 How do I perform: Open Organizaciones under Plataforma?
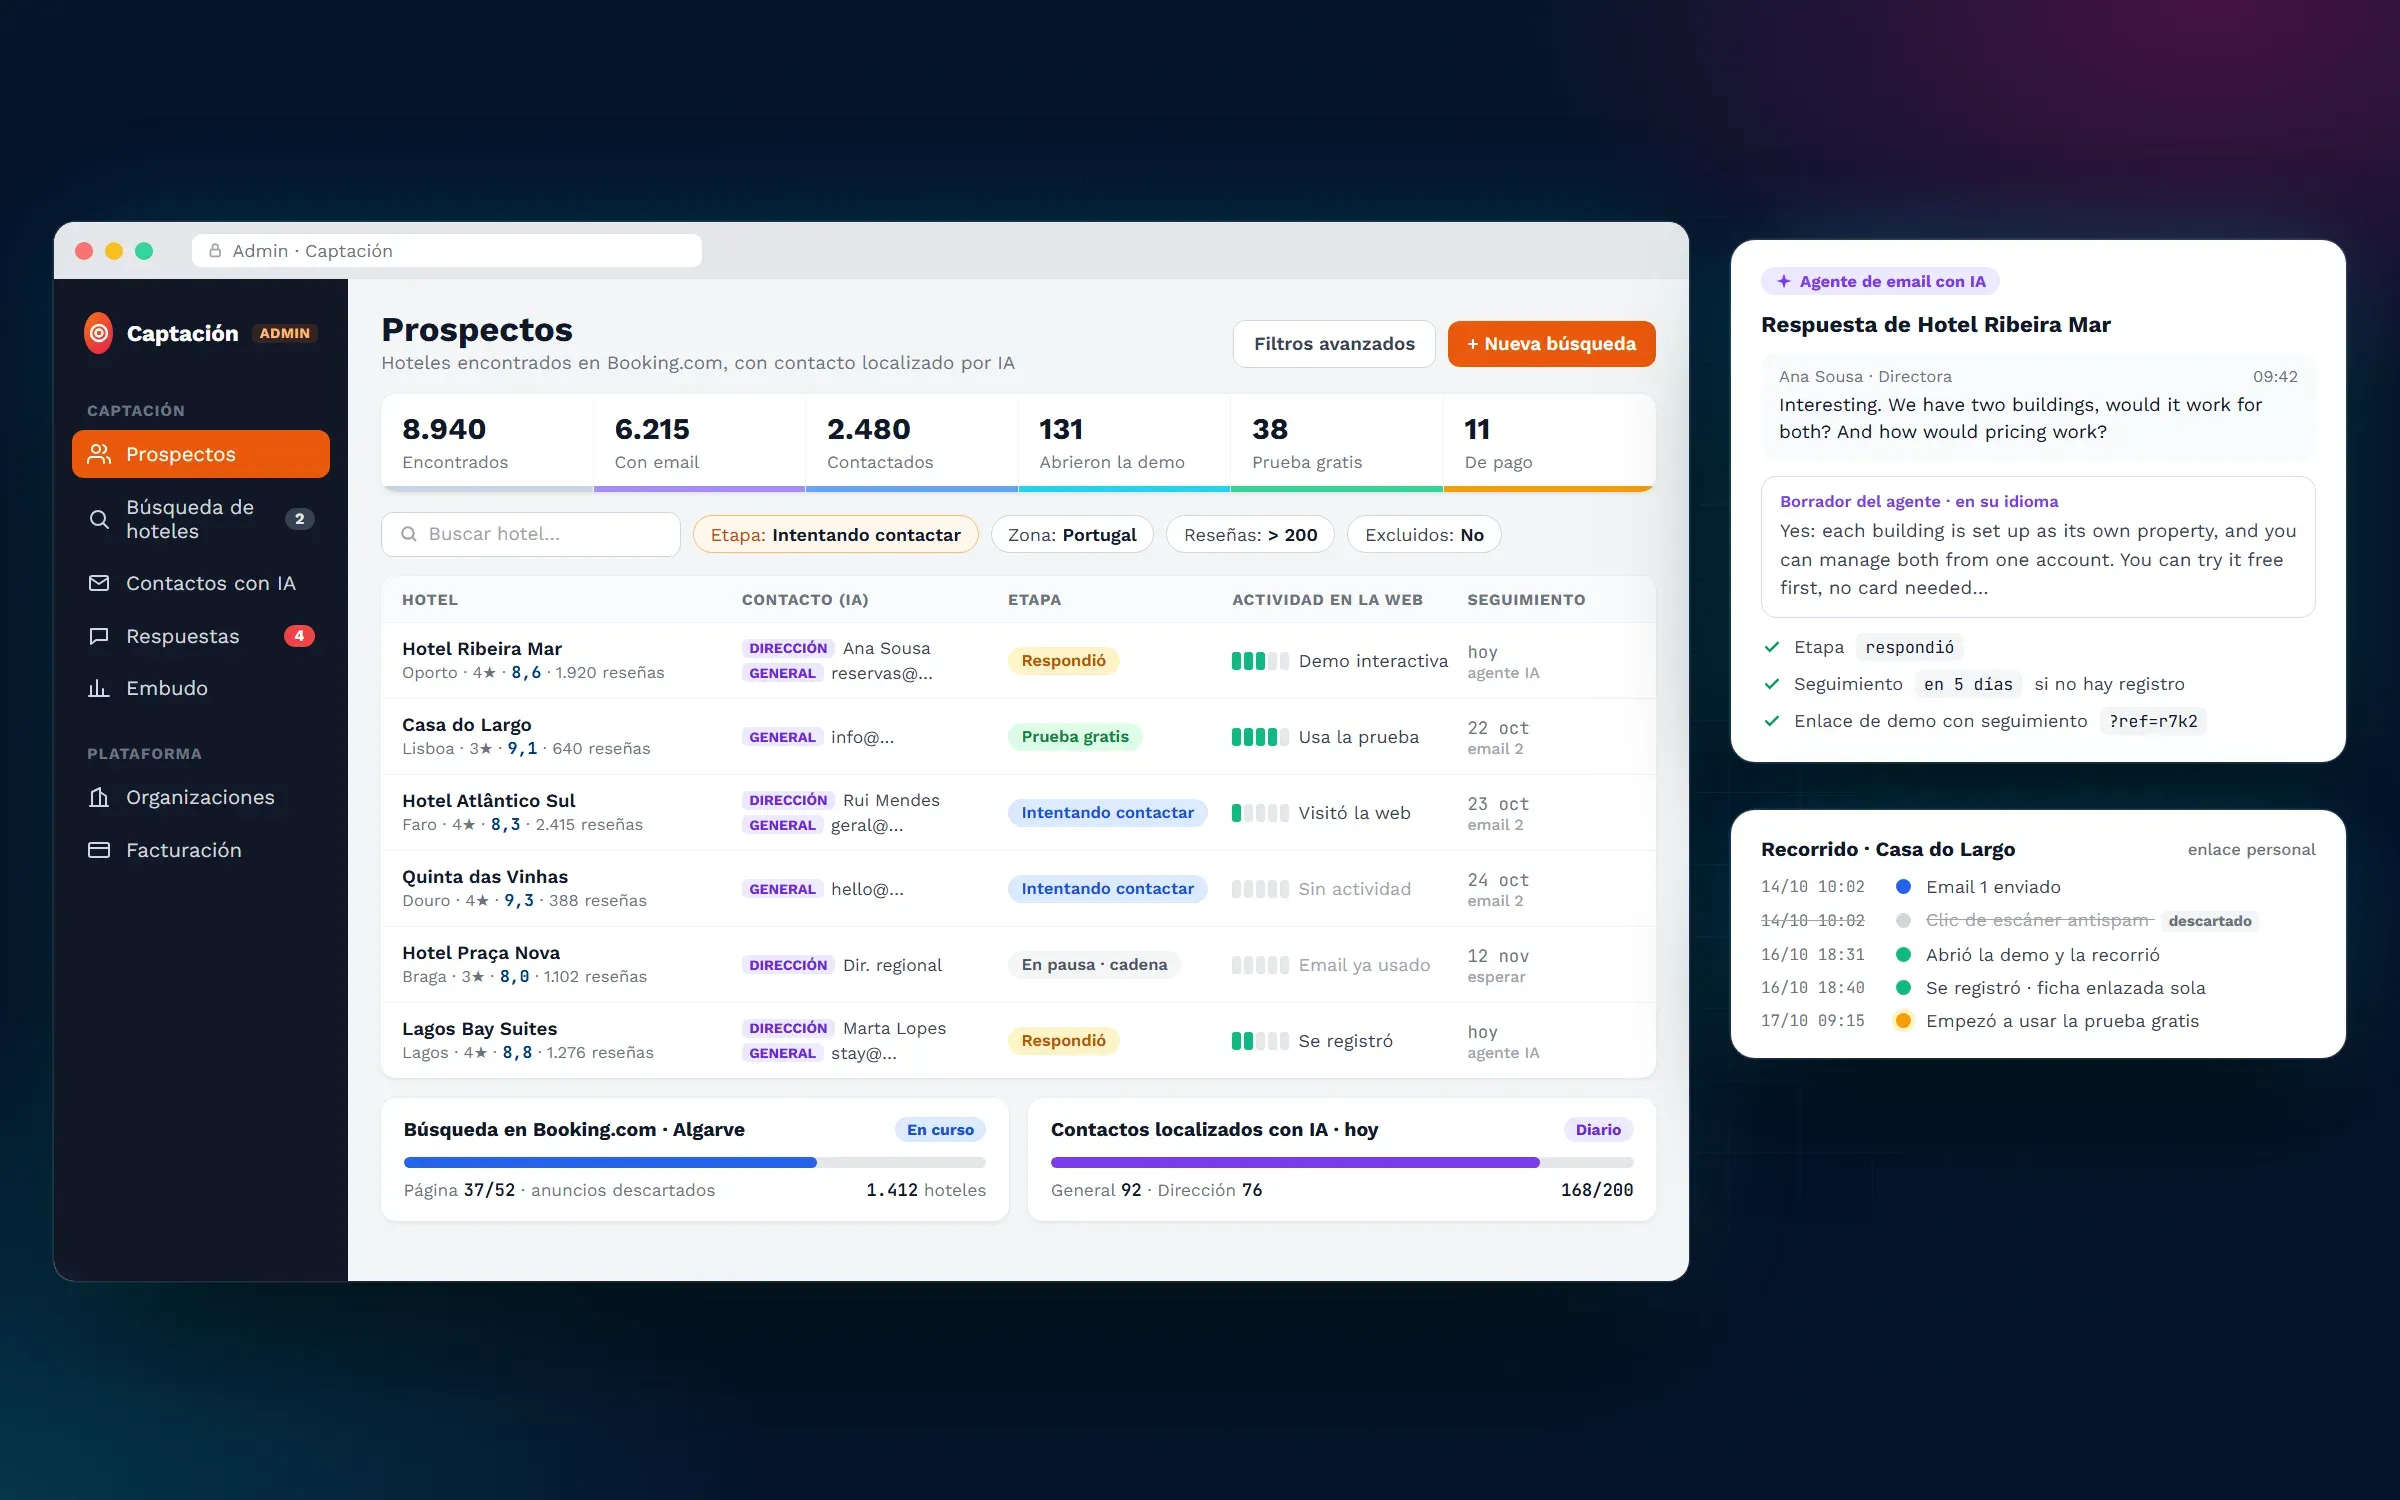pos(201,797)
